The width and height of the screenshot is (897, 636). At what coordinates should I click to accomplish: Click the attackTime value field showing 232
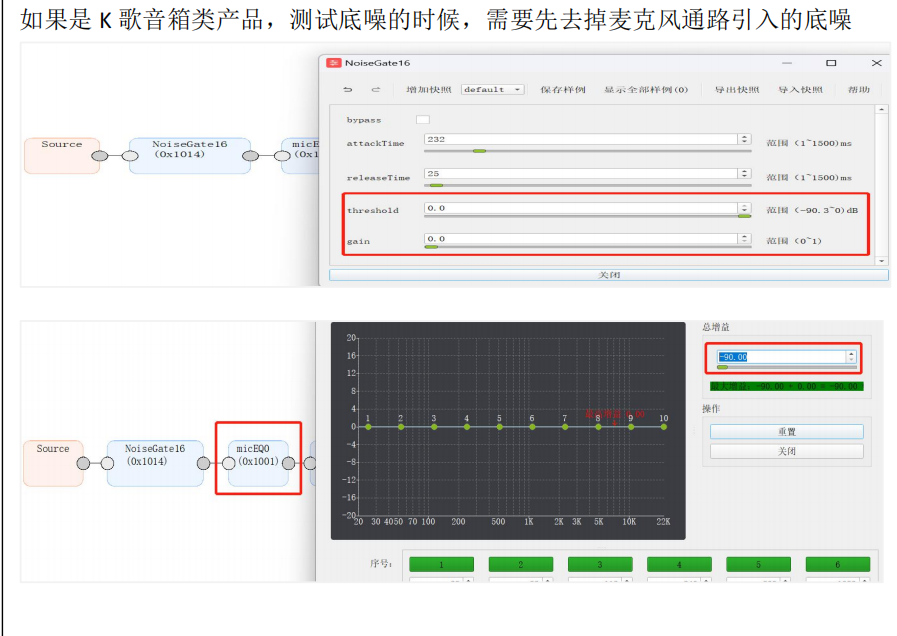(581, 139)
